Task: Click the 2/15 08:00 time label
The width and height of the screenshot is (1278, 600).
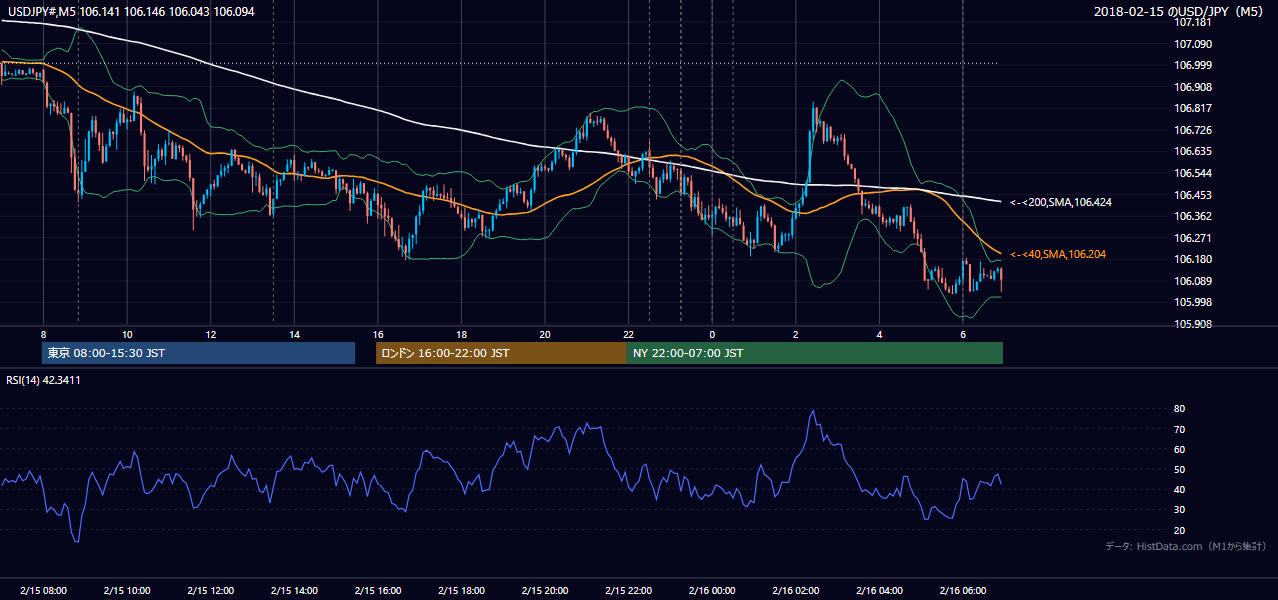Action: (43, 591)
